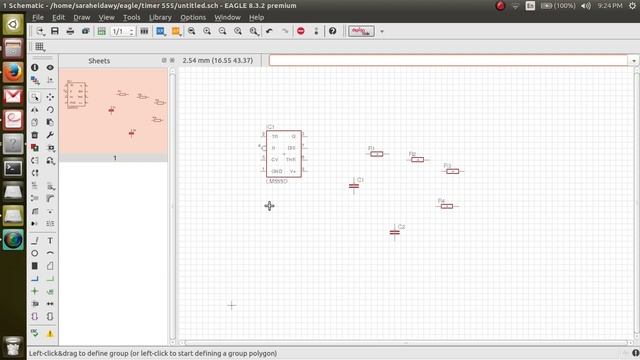The image size is (640, 360).
Task: Open the Terminal from launcher
Action: 13,168
